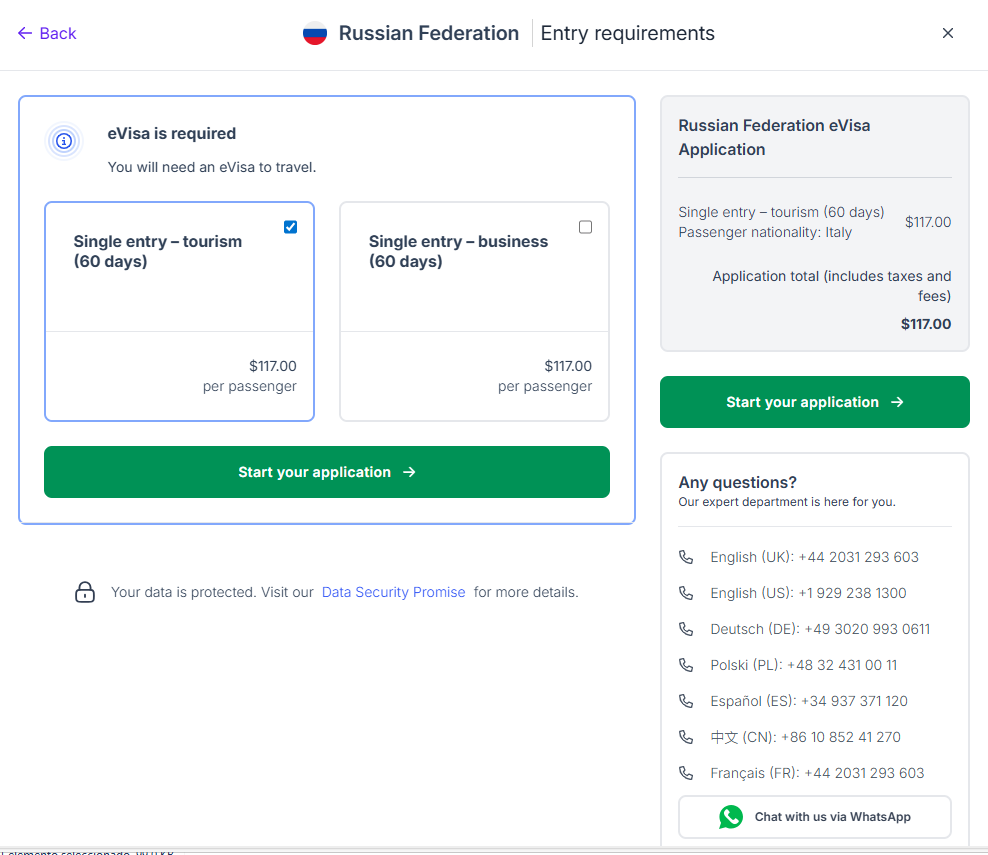
Task: Open the Data Security Promise link
Action: 393,592
